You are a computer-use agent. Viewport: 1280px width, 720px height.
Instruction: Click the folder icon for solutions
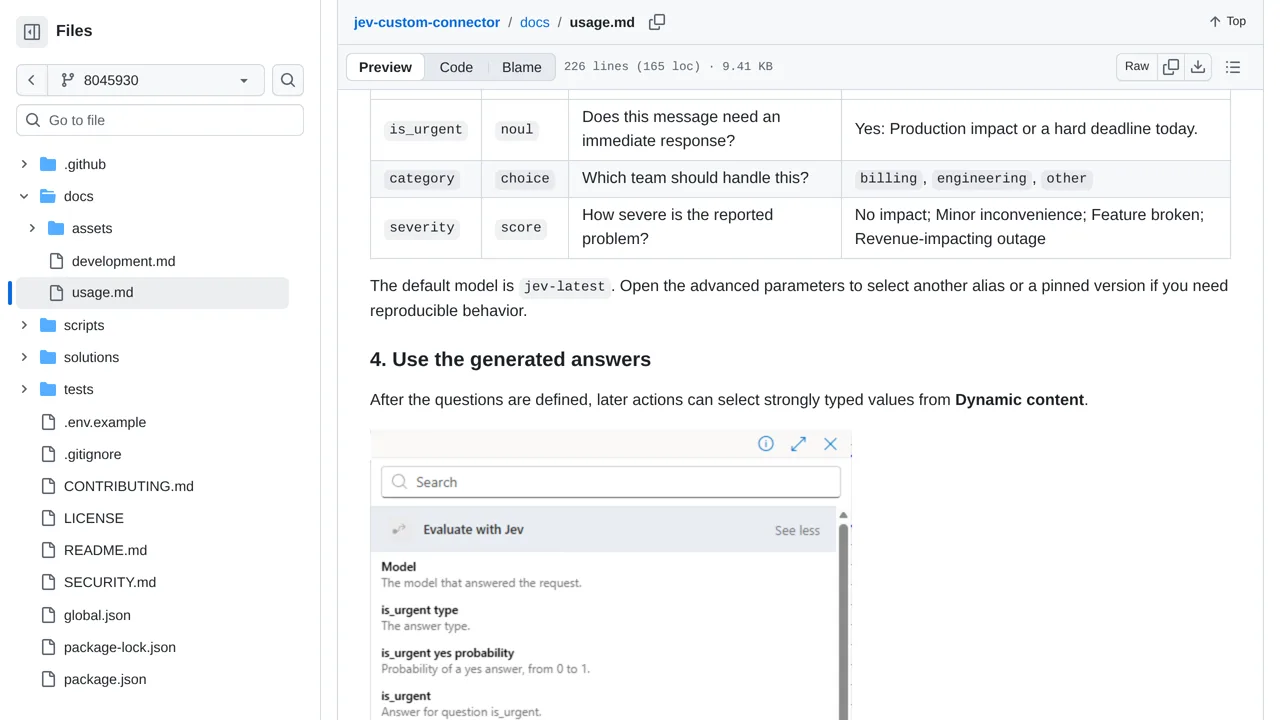(48, 357)
